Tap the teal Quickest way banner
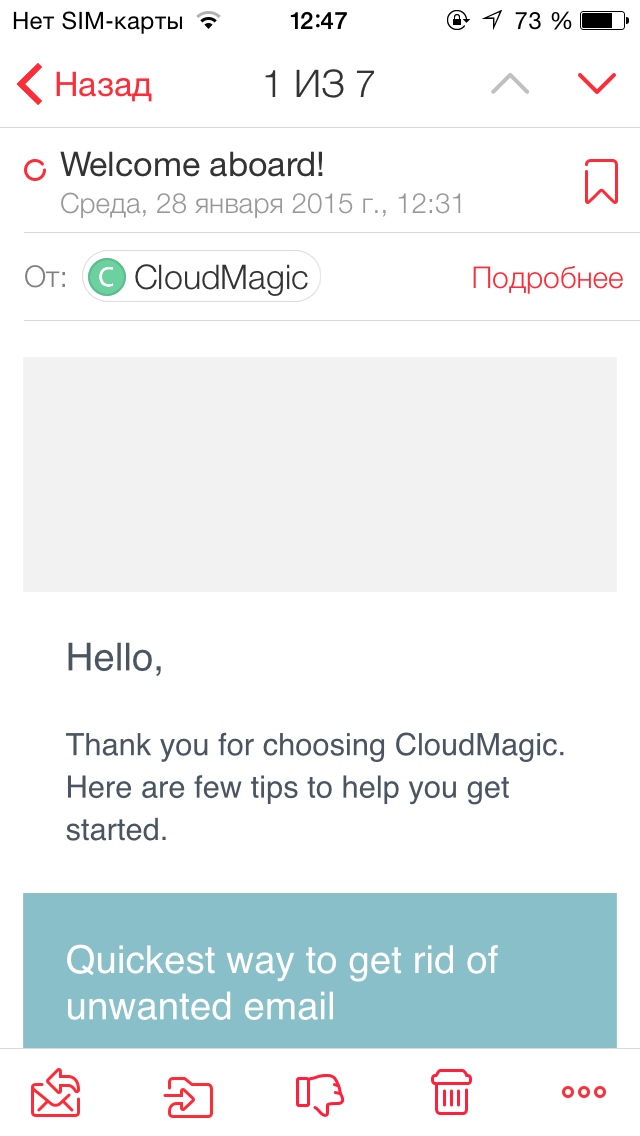This screenshot has width=640, height=1136. [x=320, y=970]
